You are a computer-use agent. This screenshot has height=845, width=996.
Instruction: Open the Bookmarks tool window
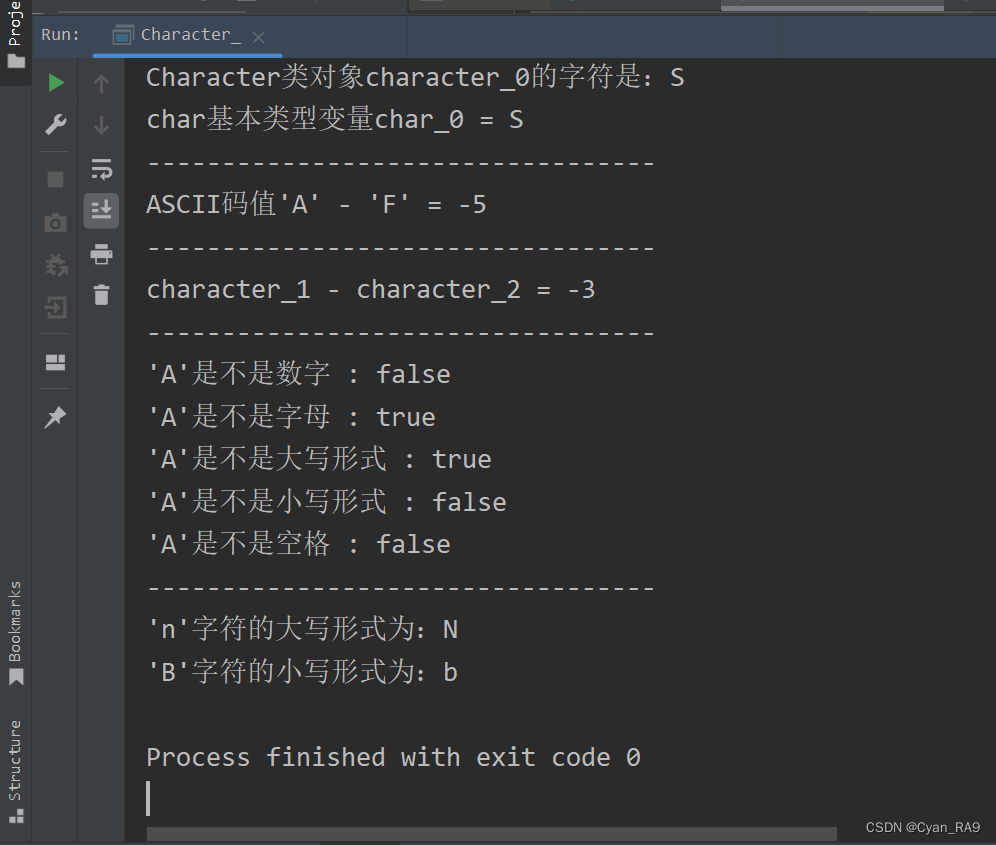[15, 633]
